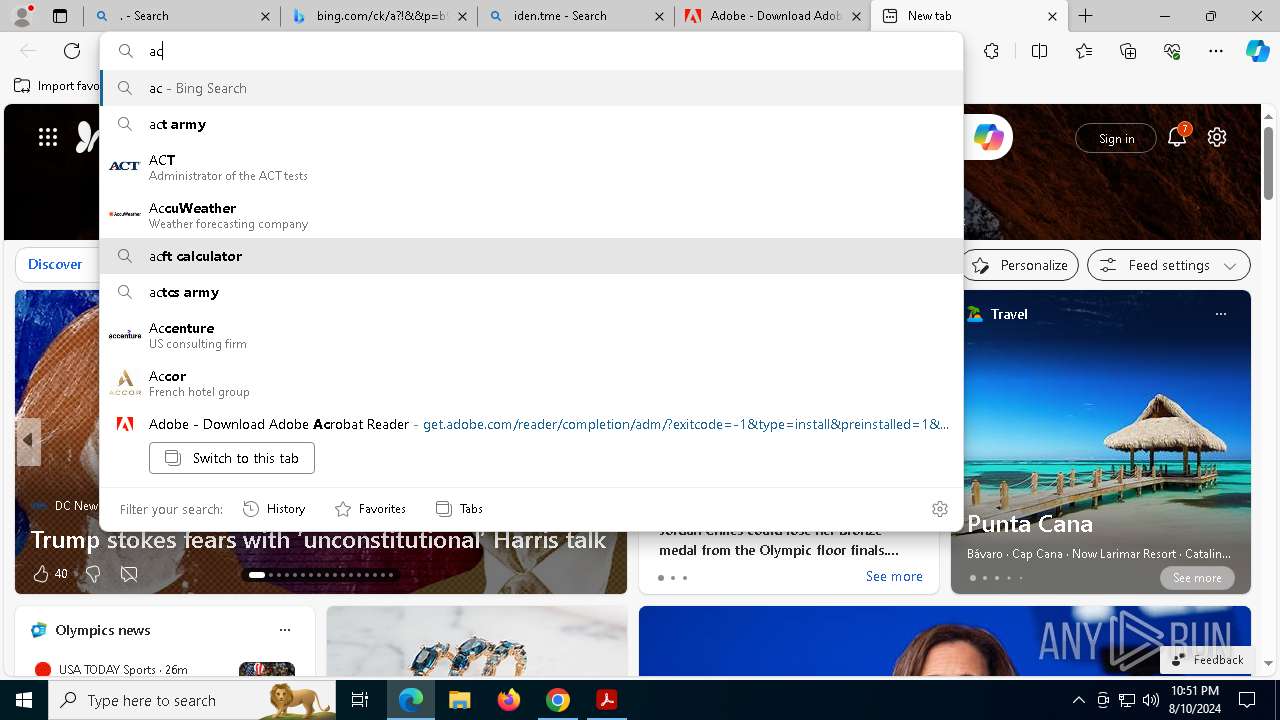Open File Explorer in taskbar
1280x720 pixels.
click(460, 700)
